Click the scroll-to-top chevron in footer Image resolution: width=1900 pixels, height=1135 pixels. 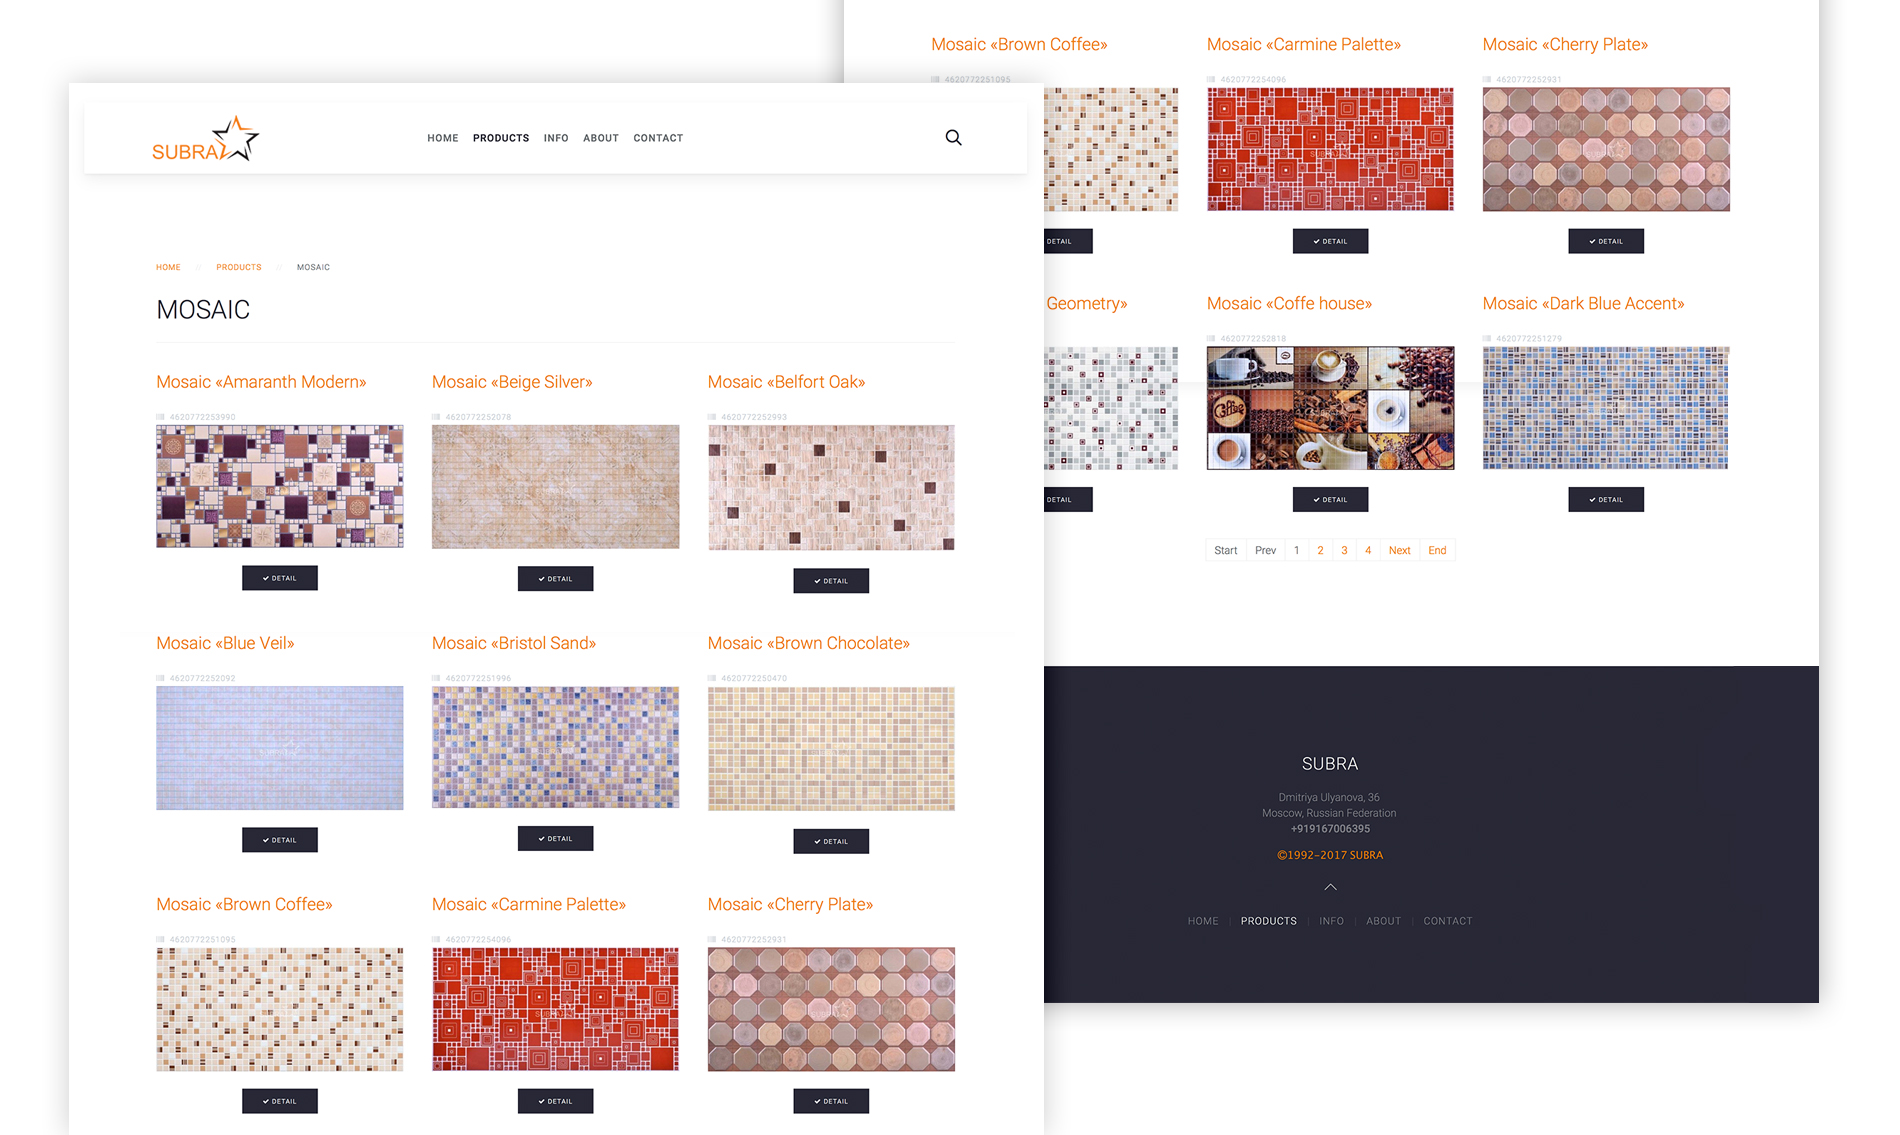click(x=1330, y=887)
